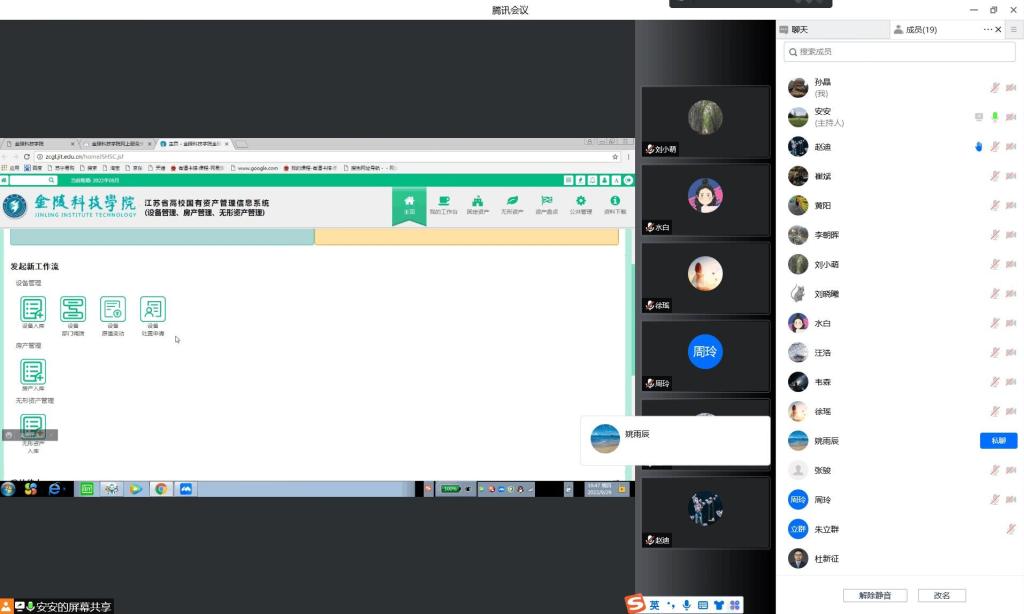The width and height of the screenshot is (1024, 614).
Task: Click the 设备入库 icon in shared screen
Action: pyautogui.click(x=33, y=310)
